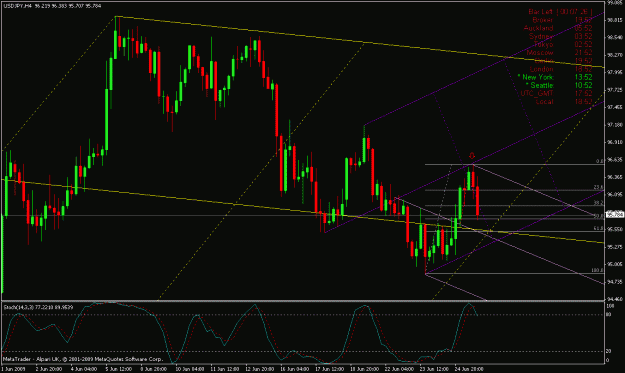Select the Fibonacci 61.8 level label

(x=599, y=229)
